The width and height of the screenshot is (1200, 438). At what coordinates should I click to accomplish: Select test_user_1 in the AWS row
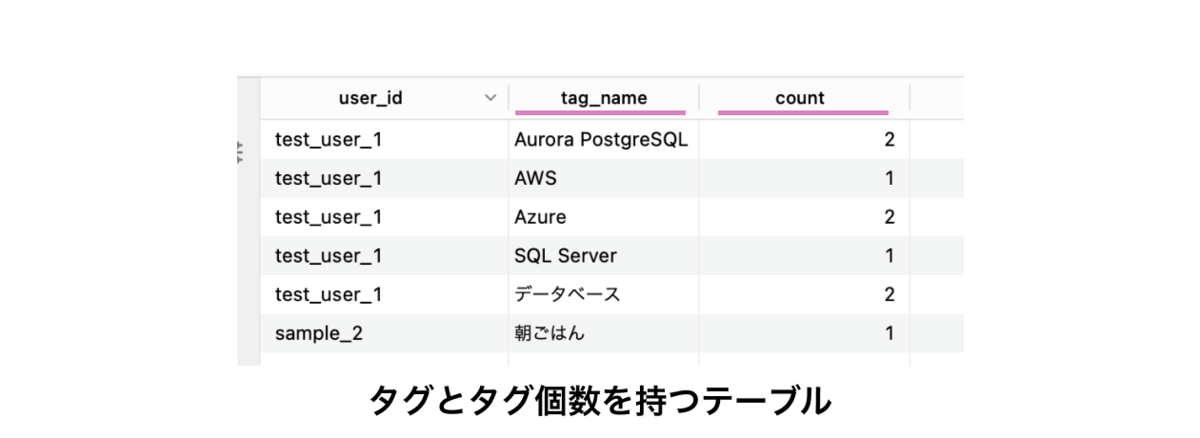[385, 178]
